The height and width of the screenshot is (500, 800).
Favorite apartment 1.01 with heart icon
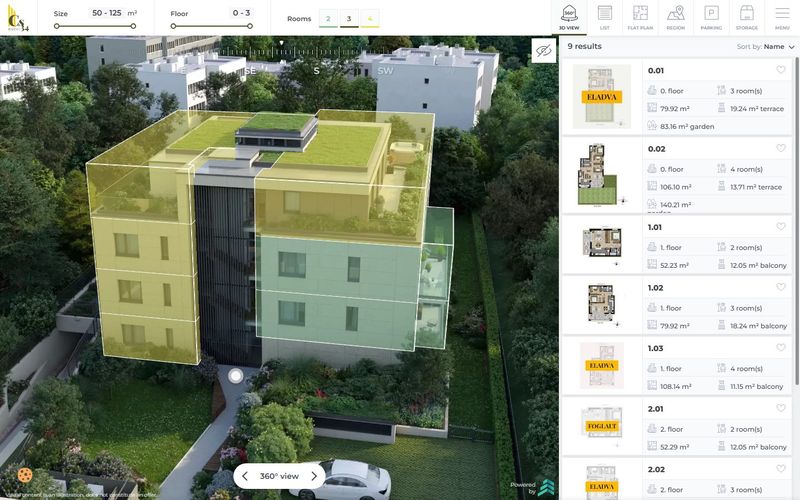pos(781,227)
